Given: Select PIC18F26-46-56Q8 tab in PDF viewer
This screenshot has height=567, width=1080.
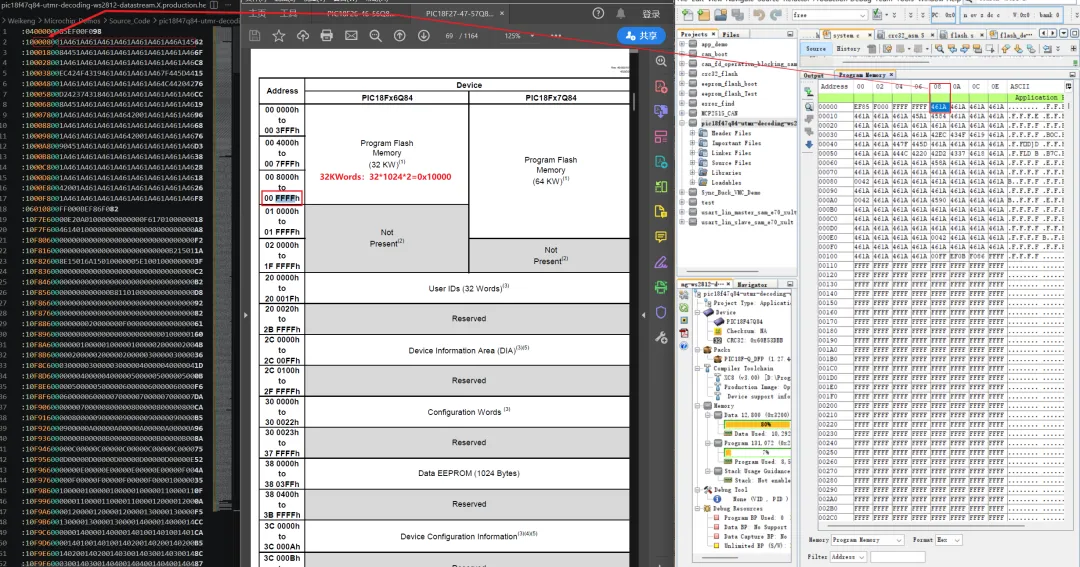Looking at the screenshot, I should (361, 13).
